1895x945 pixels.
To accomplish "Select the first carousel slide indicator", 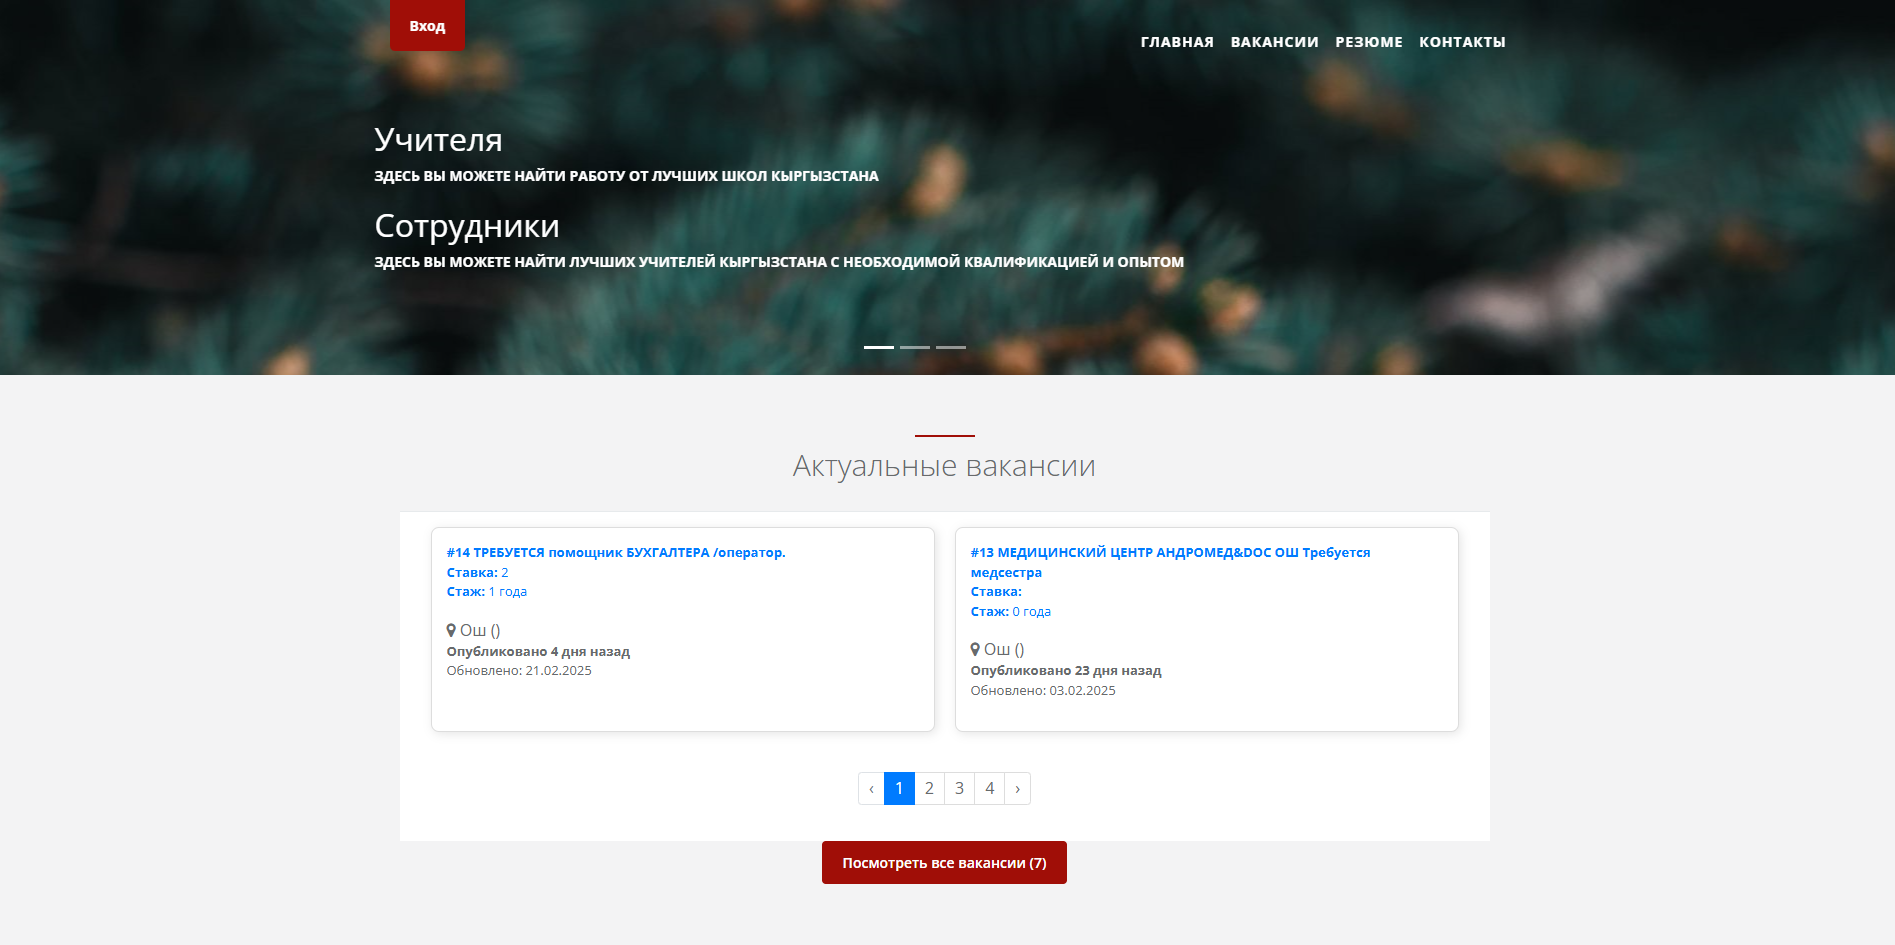I will pyautogui.click(x=879, y=347).
